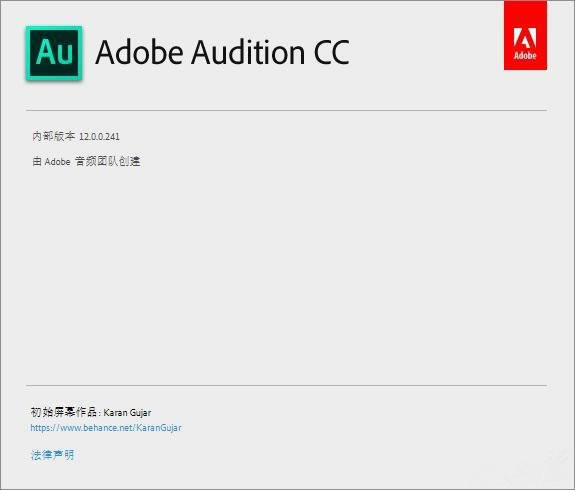Viewport: 575px width, 490px height.
Task: Click the teal Au Audition app icon
Action: (54, 53)
